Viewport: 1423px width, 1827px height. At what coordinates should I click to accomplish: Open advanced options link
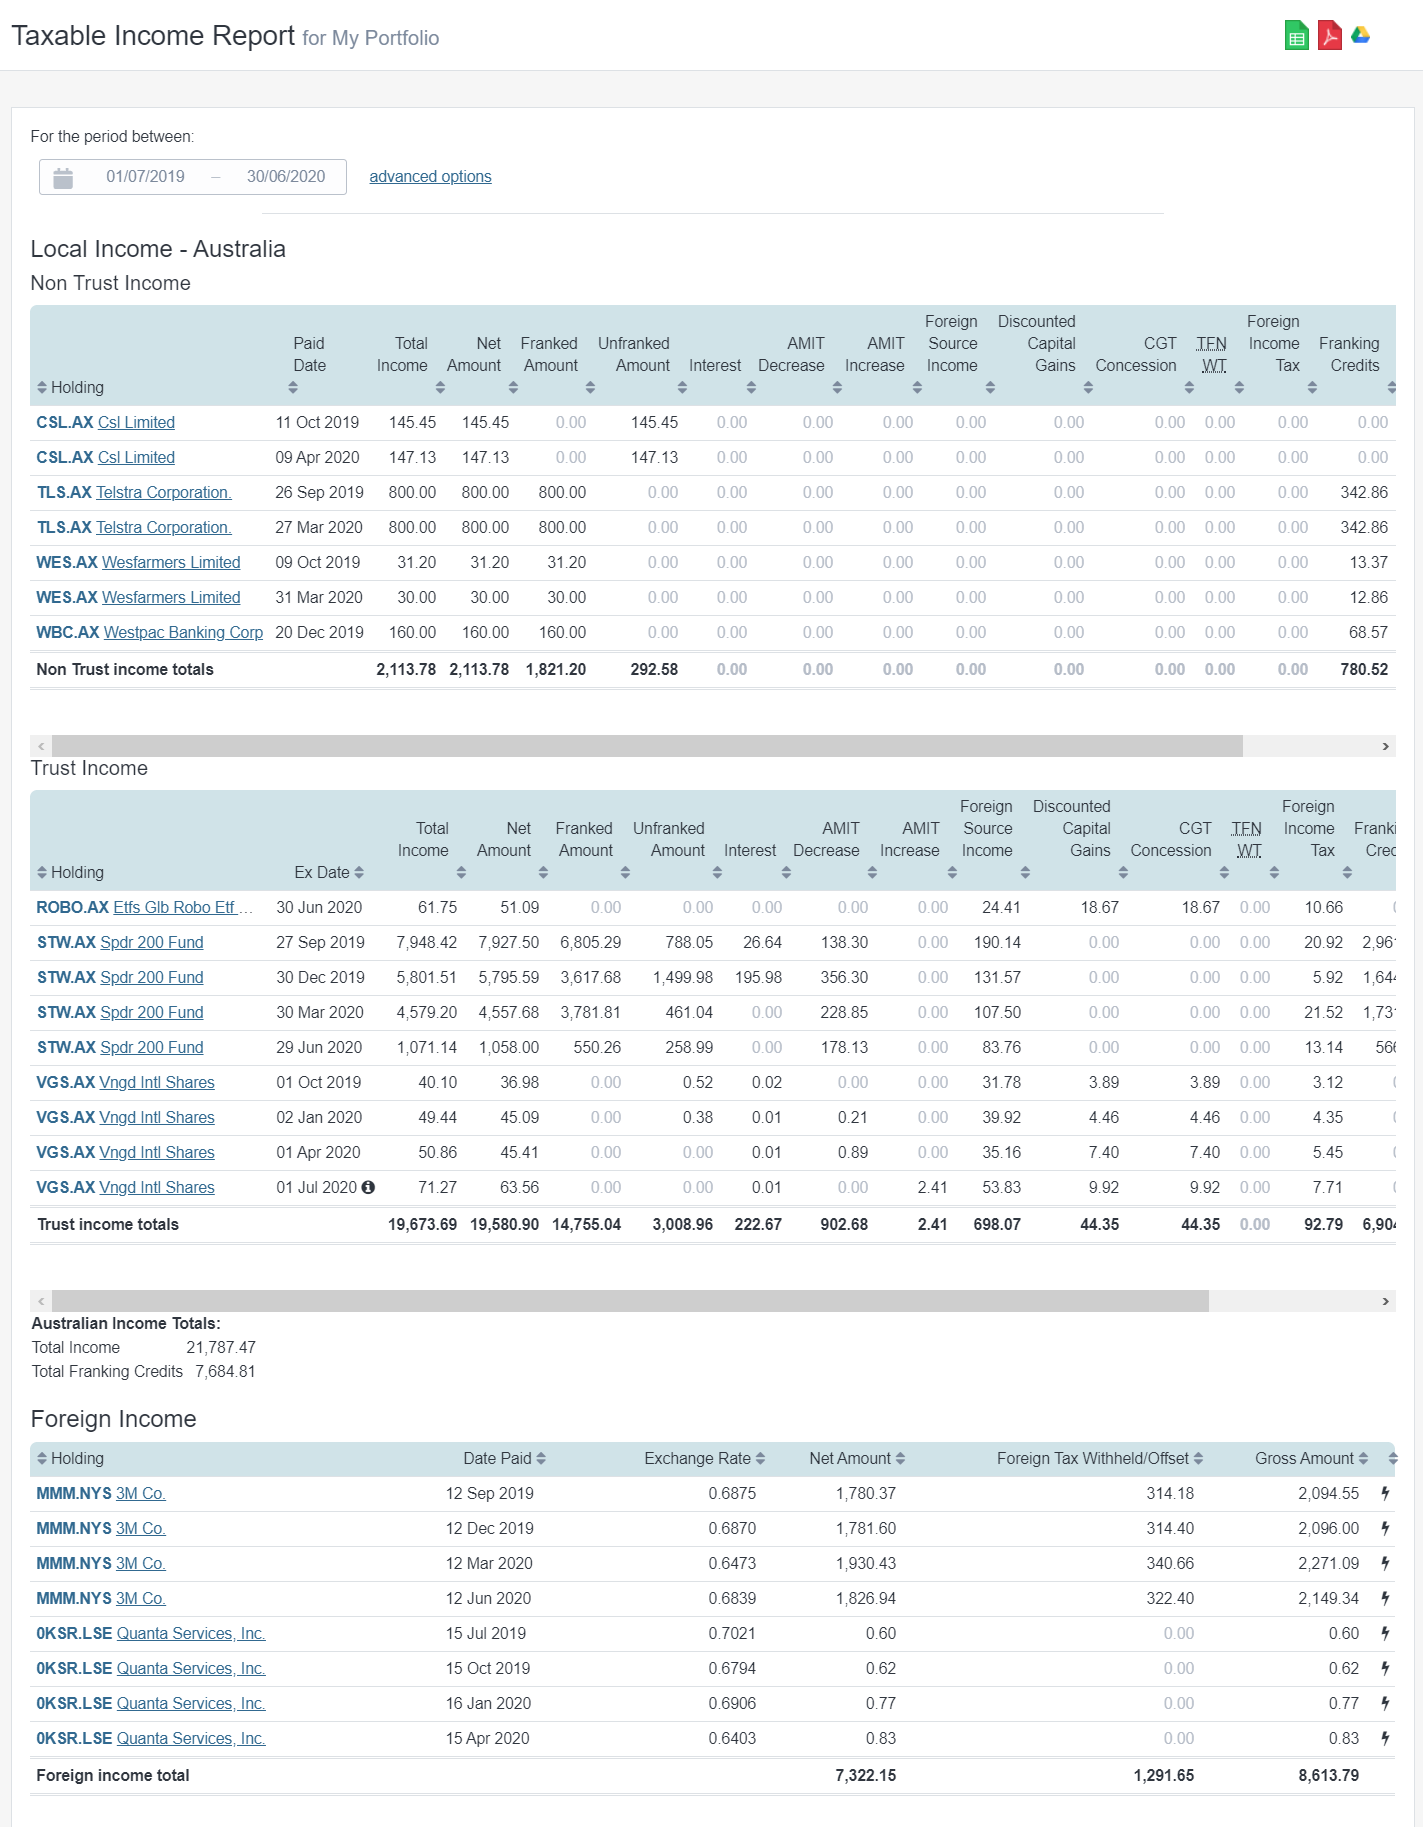click(x=430, y=177)
